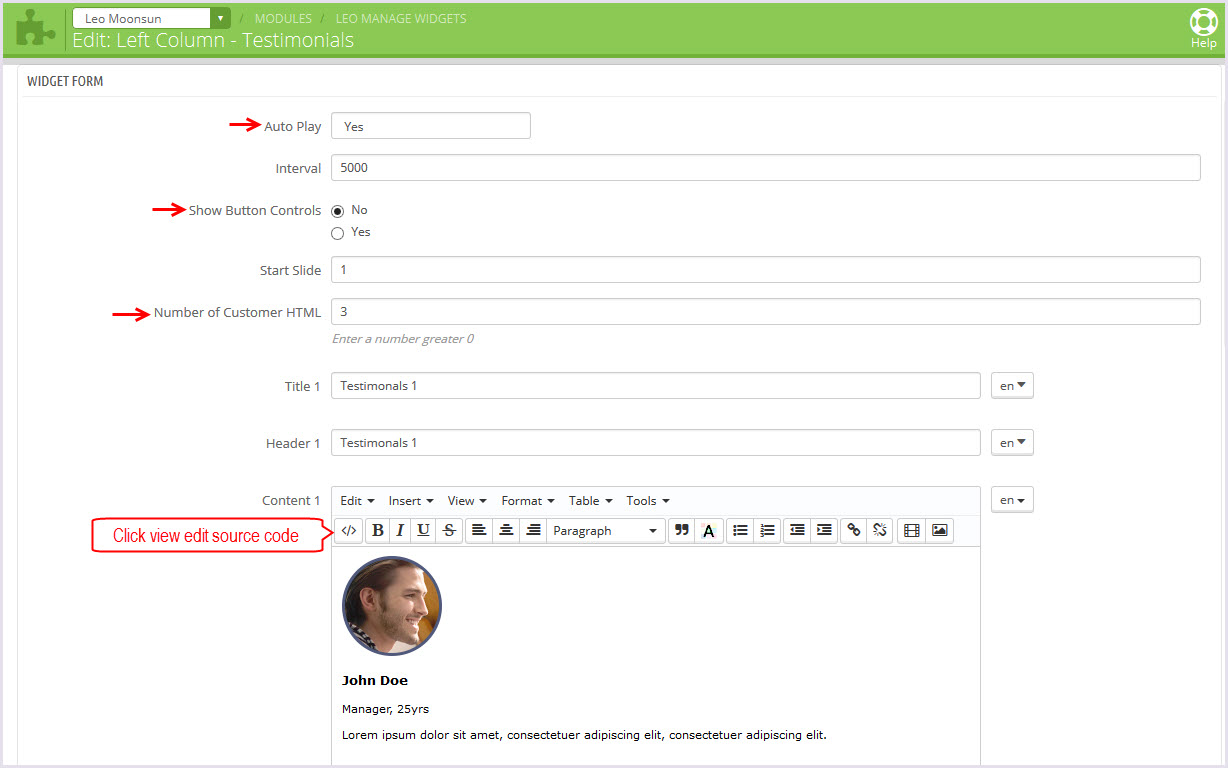Click the green puzzle module icon
Viewport: 1228px width, 768px height.
tap(36, 28)
